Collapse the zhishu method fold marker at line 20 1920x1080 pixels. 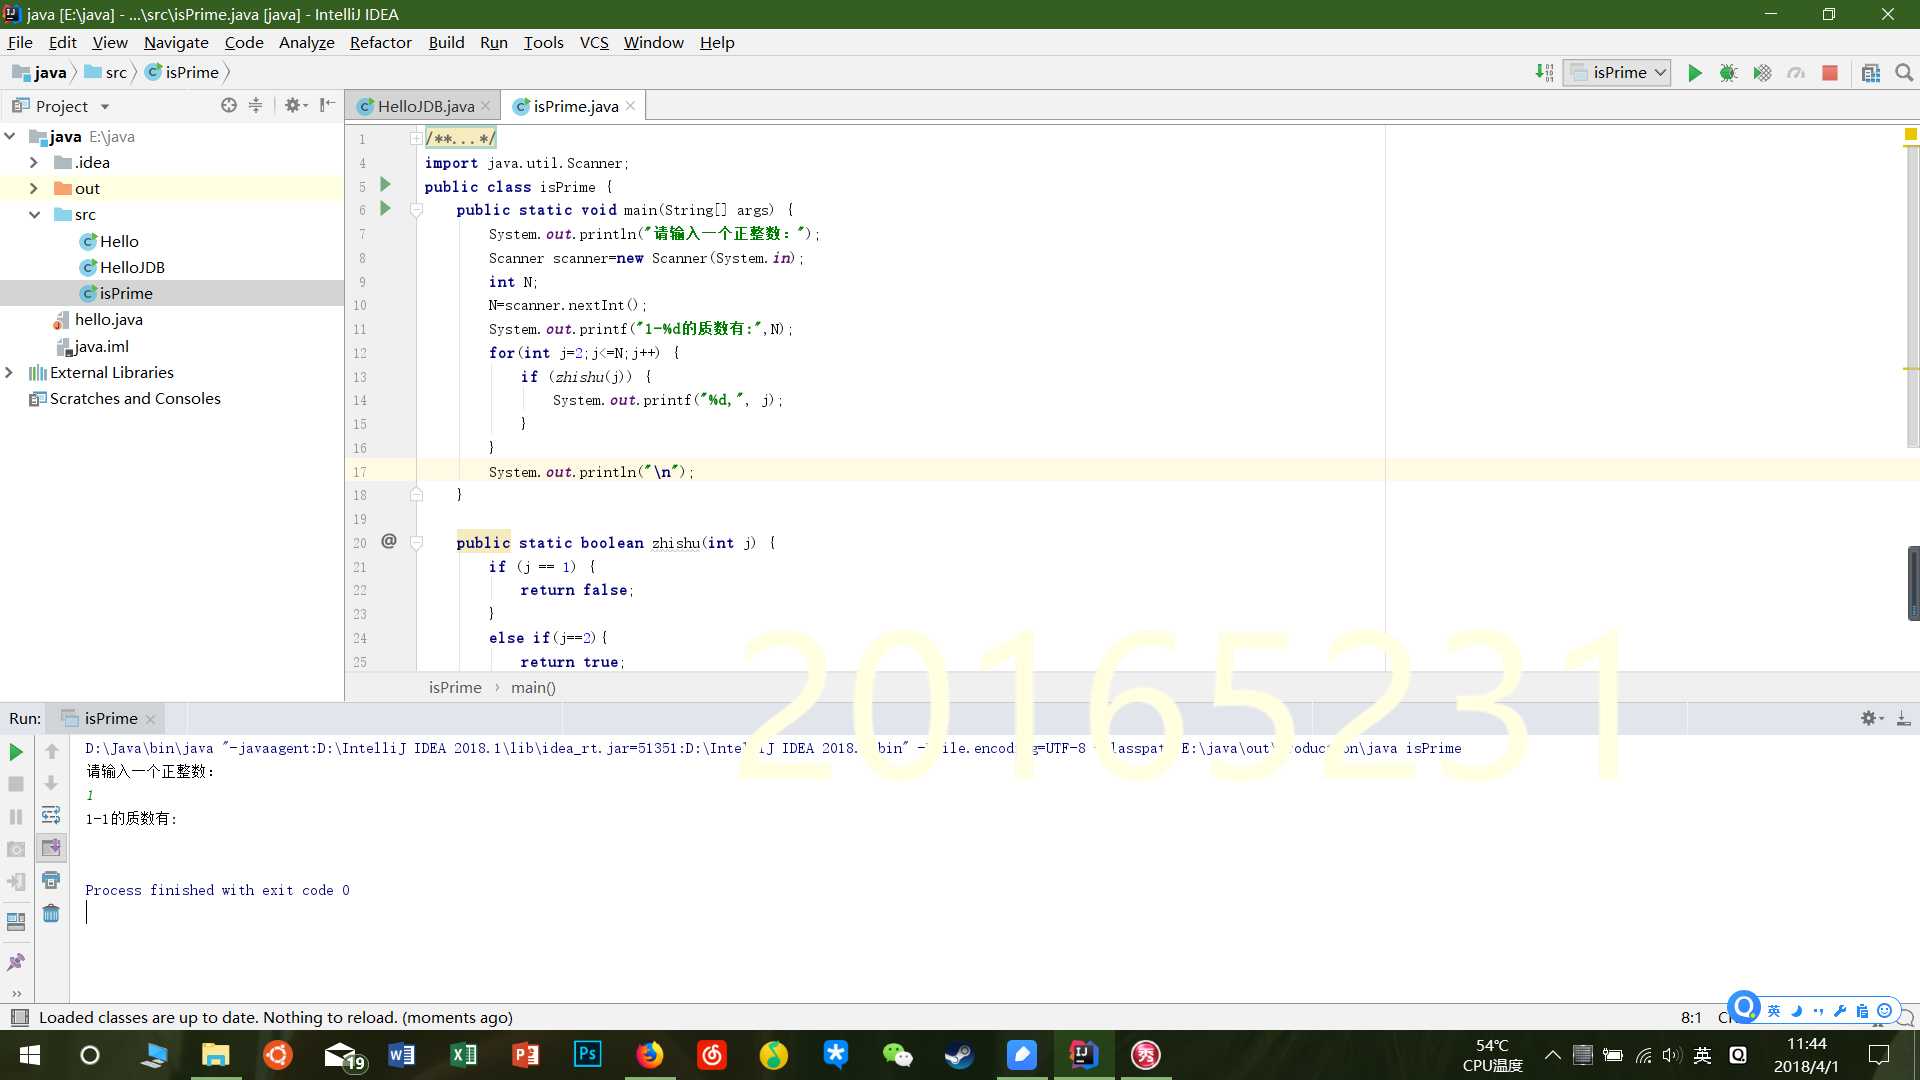[416, 543]
